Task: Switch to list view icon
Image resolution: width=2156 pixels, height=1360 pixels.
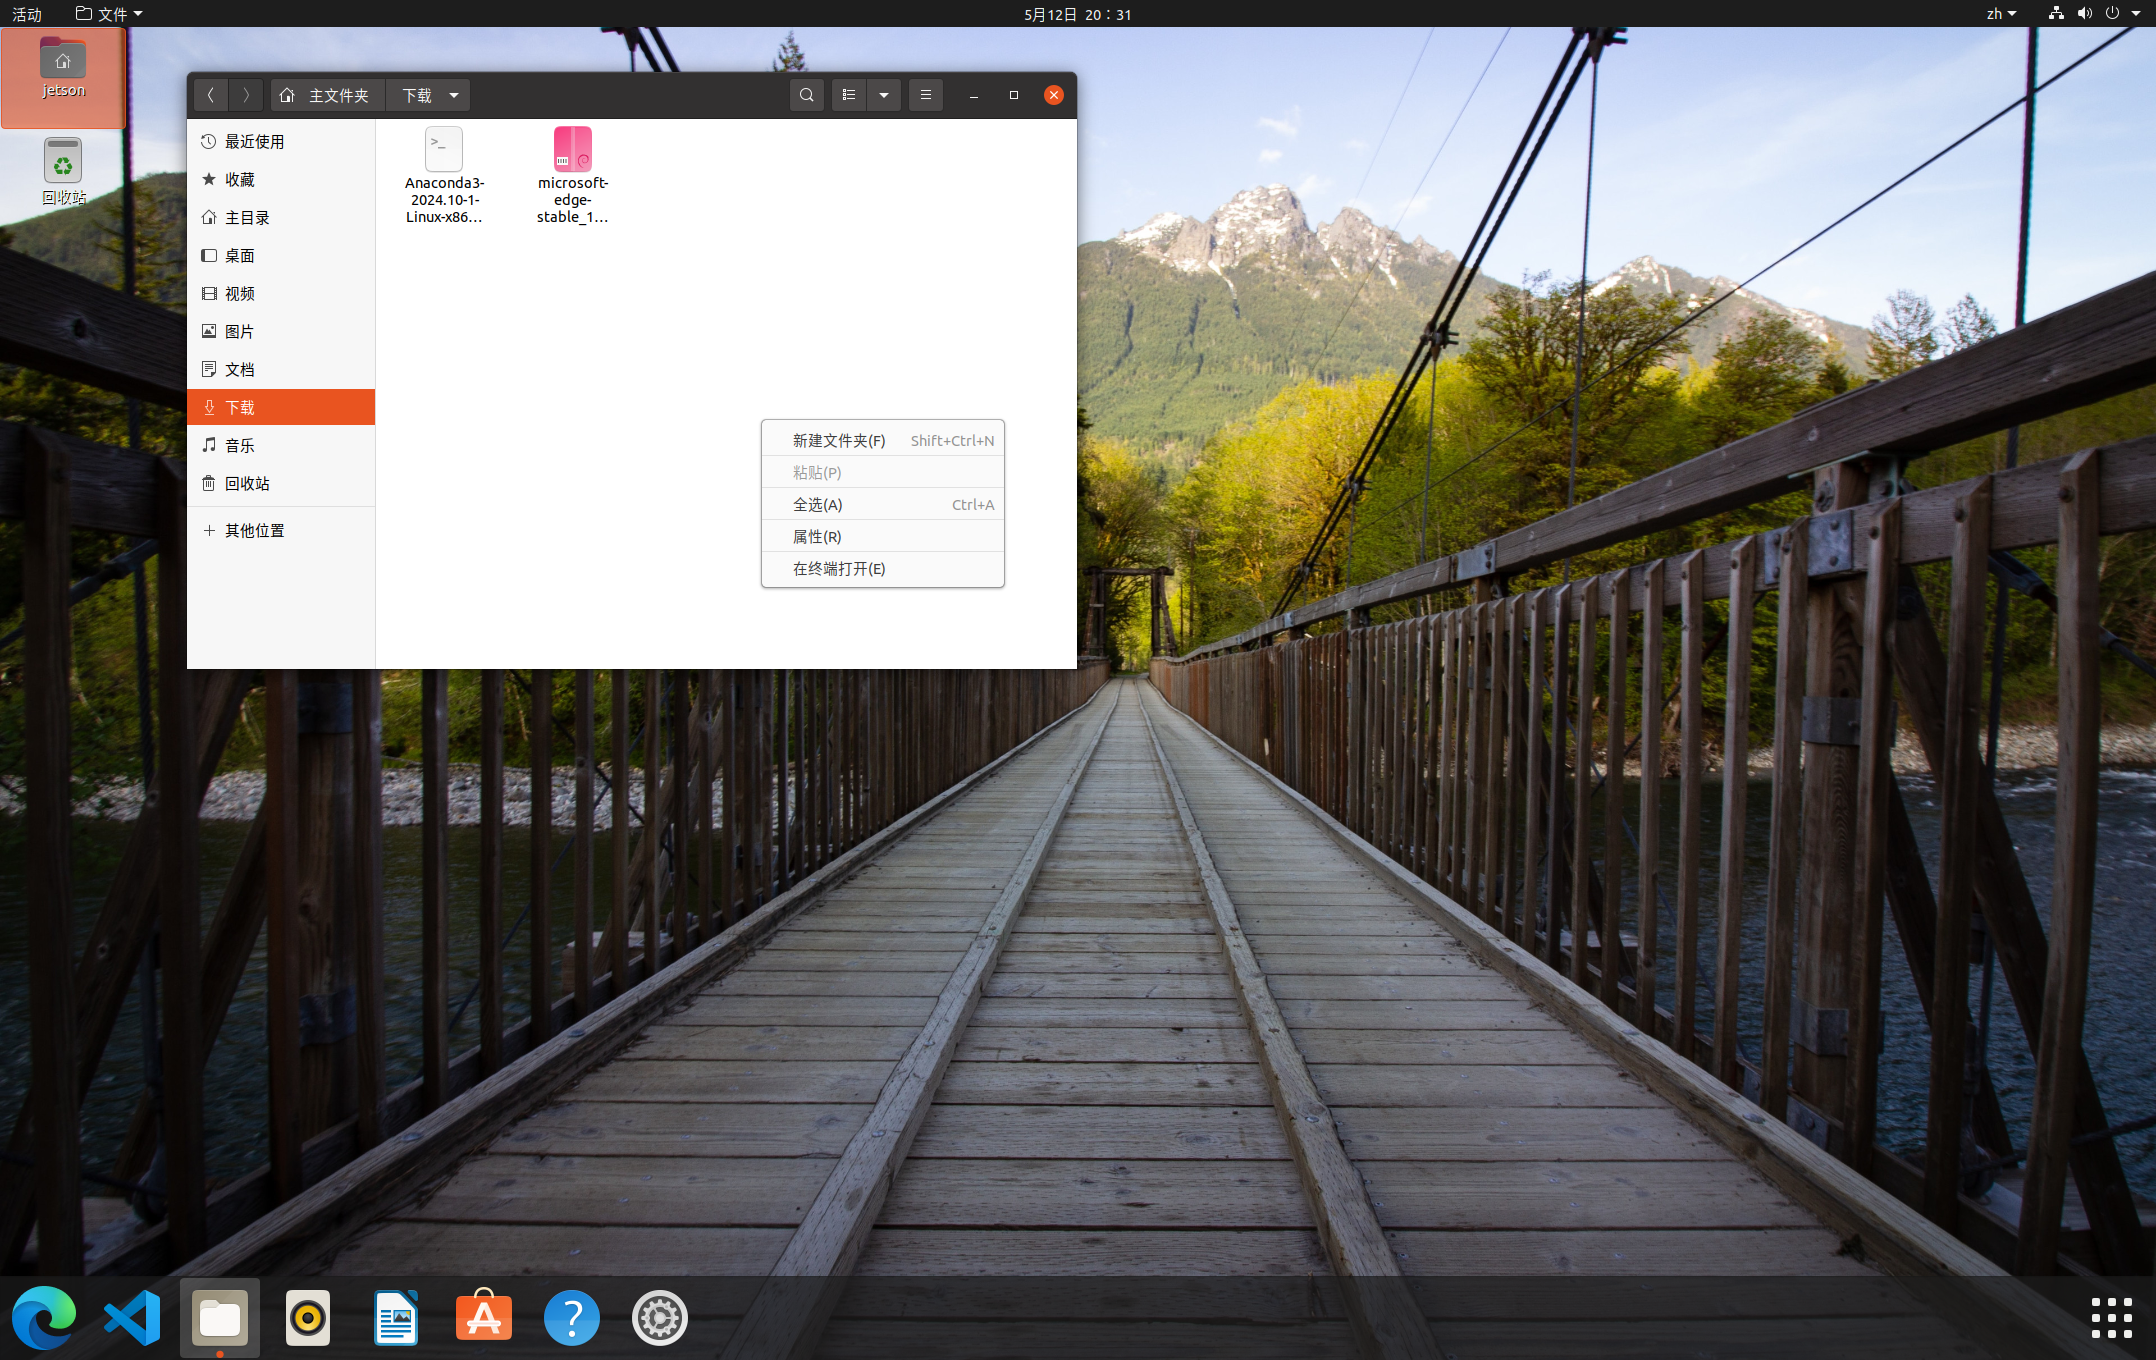Action: tap(849, 95)
